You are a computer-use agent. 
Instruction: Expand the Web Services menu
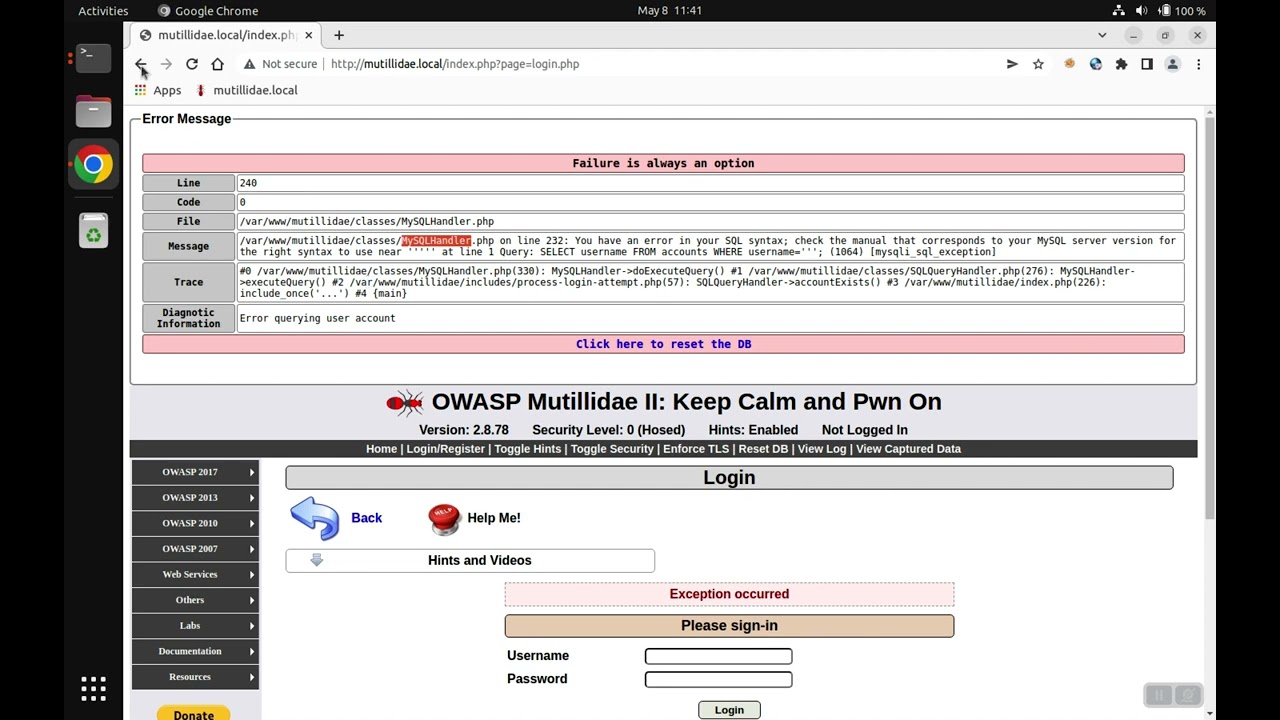195,574
